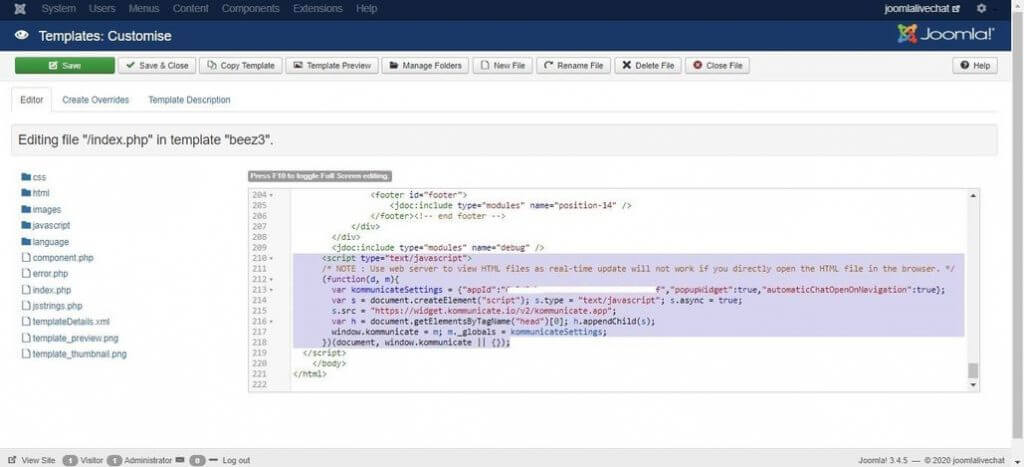This screenshot has height=467, width=1024.
Task: Open the Content menu
Action: click(x=191, y=9)
